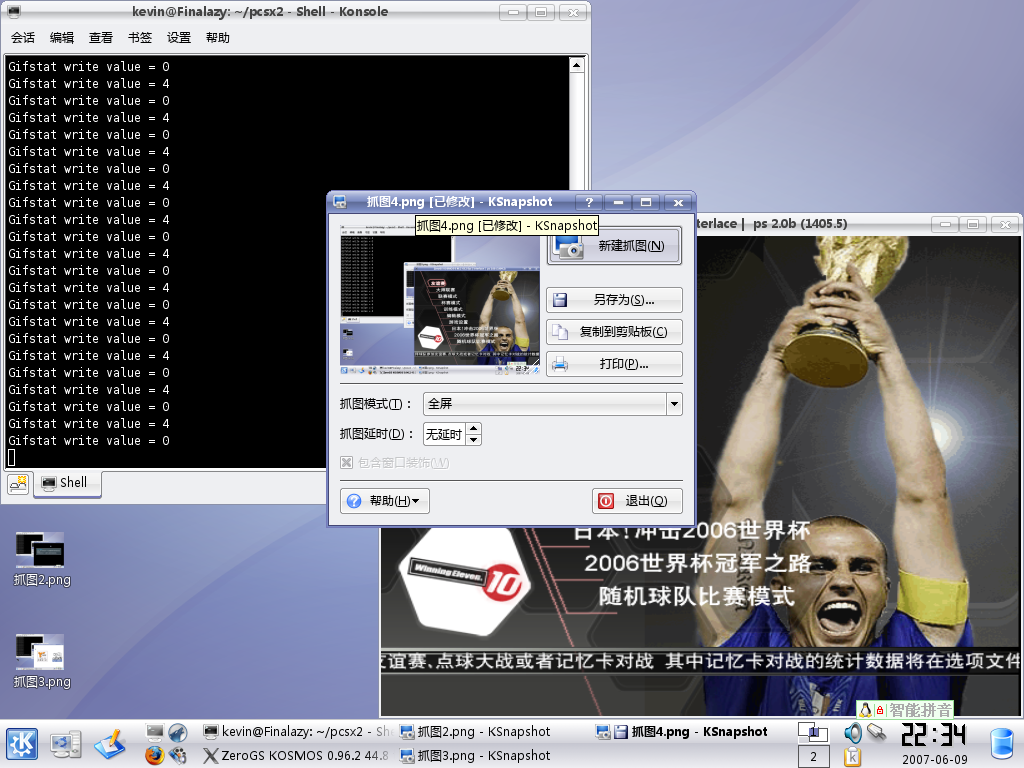The width and height of the screenshot is (1024, 768).
Task: Open the 设置 menu in Konsole
Action: tap(179, 38)
